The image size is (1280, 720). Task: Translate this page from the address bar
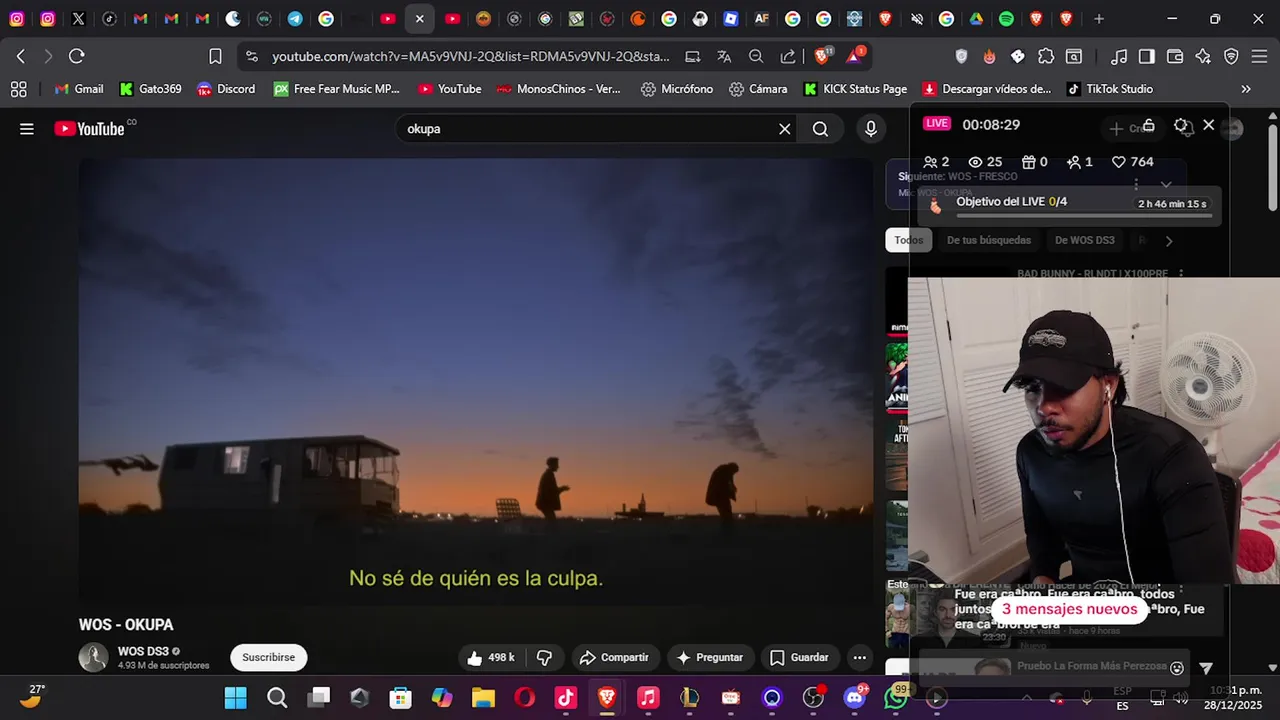pyautogui.click(x=724, y=57)
